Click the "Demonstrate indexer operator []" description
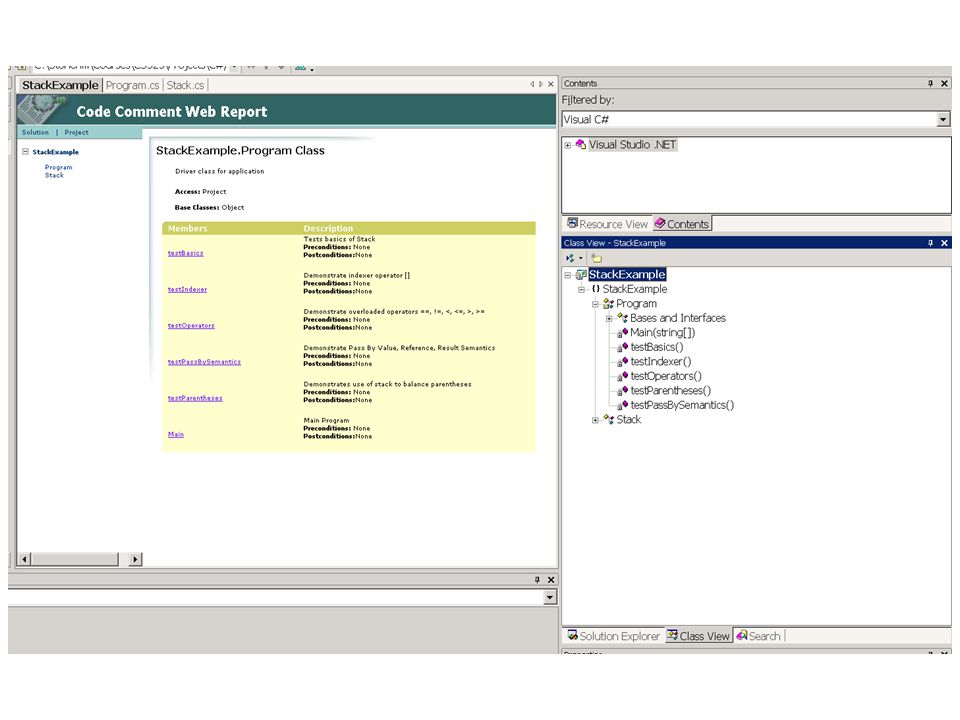This screenshot has width=960, height=720. [357, 276]
